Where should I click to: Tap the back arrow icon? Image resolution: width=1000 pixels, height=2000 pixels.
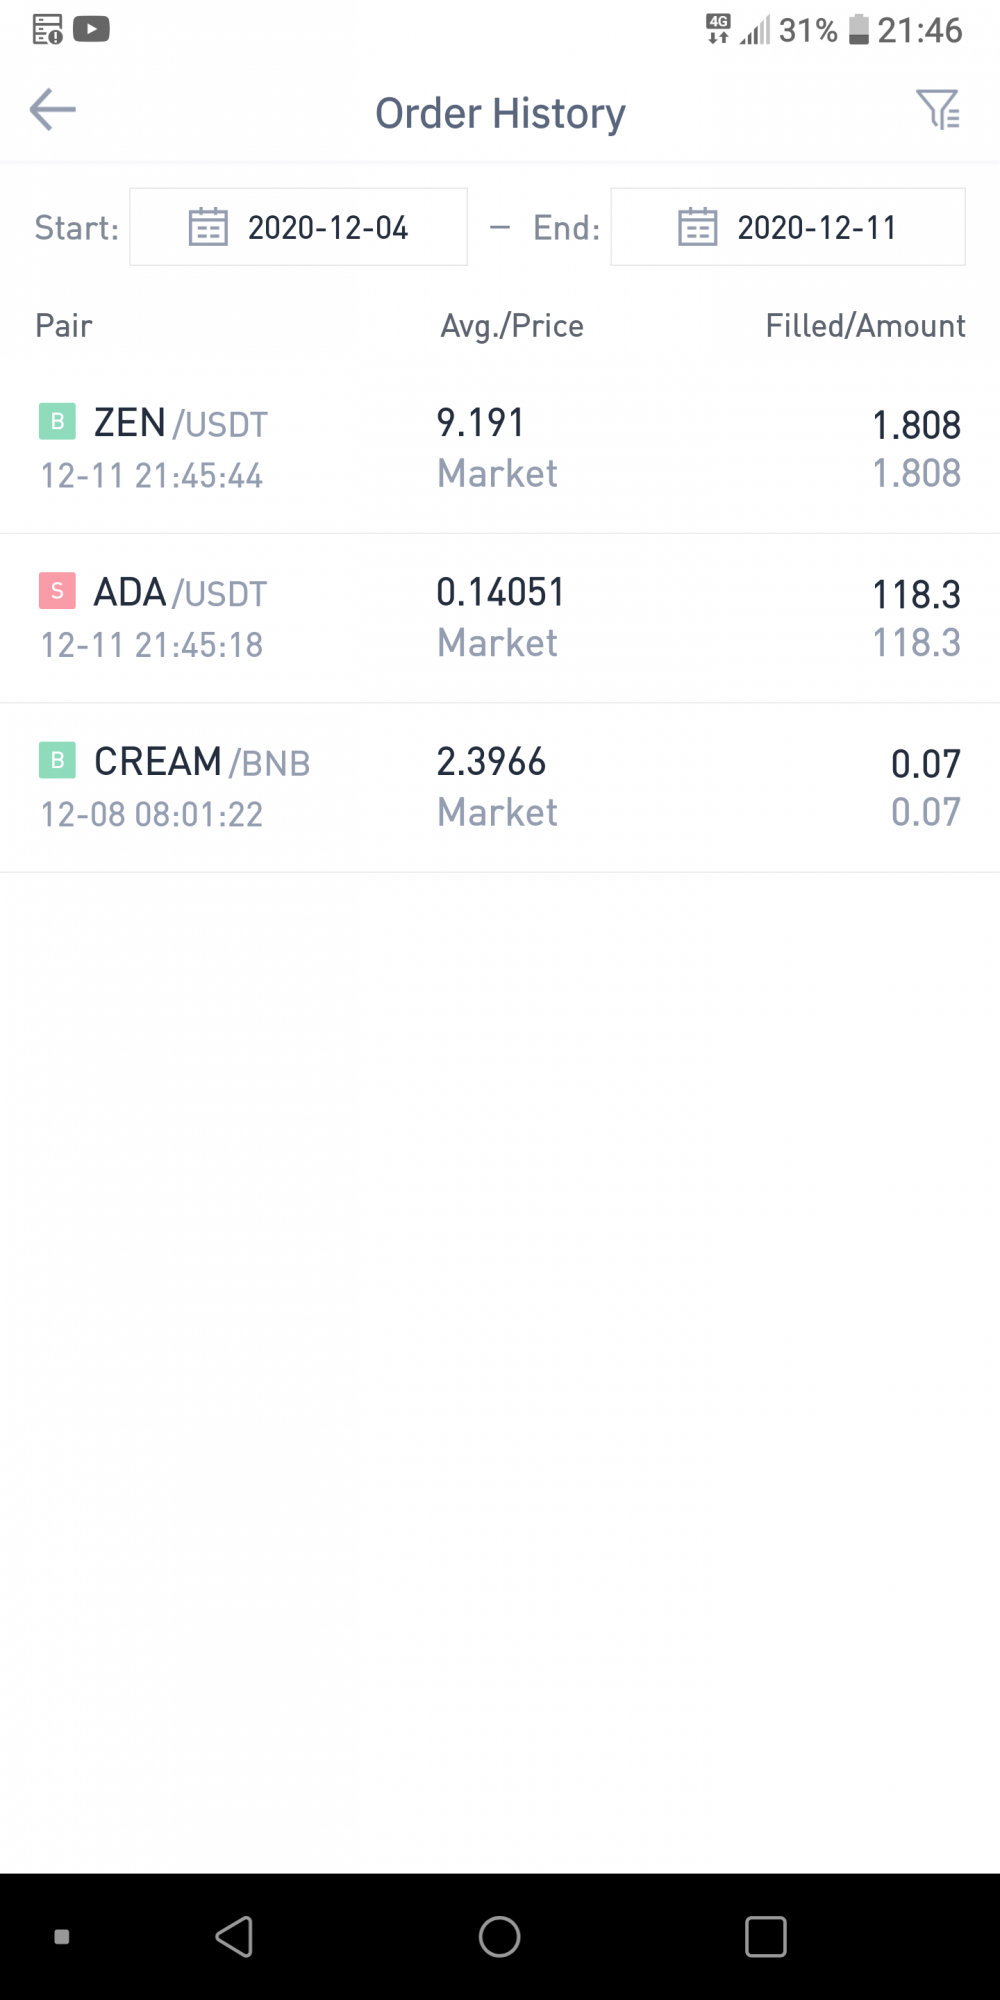coord(53,110)
